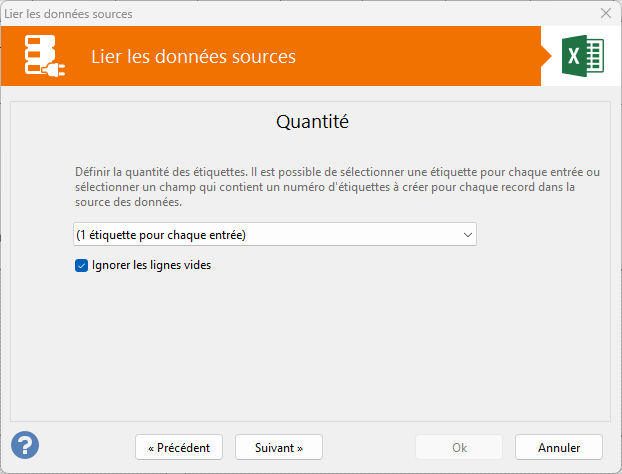This screenshot has width=622, height=474.
Task: Click the data source server plug icon
Action: 46,57
